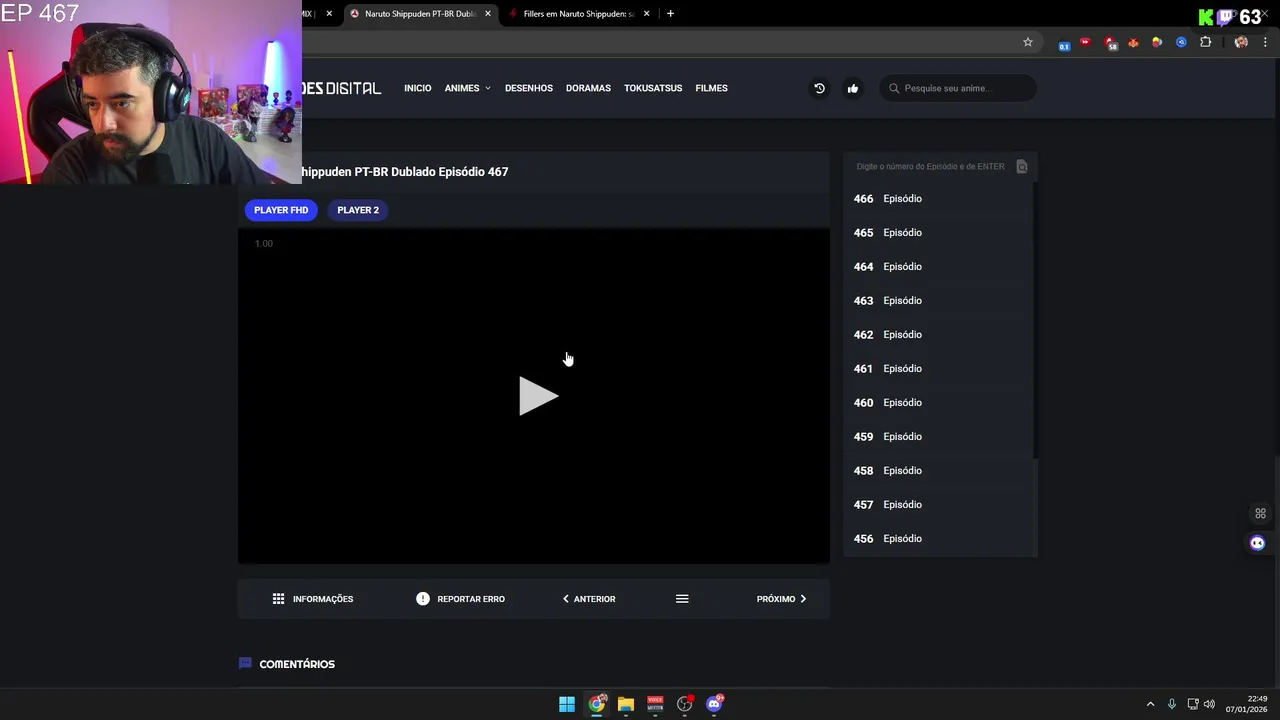Click the Informações grid icon

point(278,599)
